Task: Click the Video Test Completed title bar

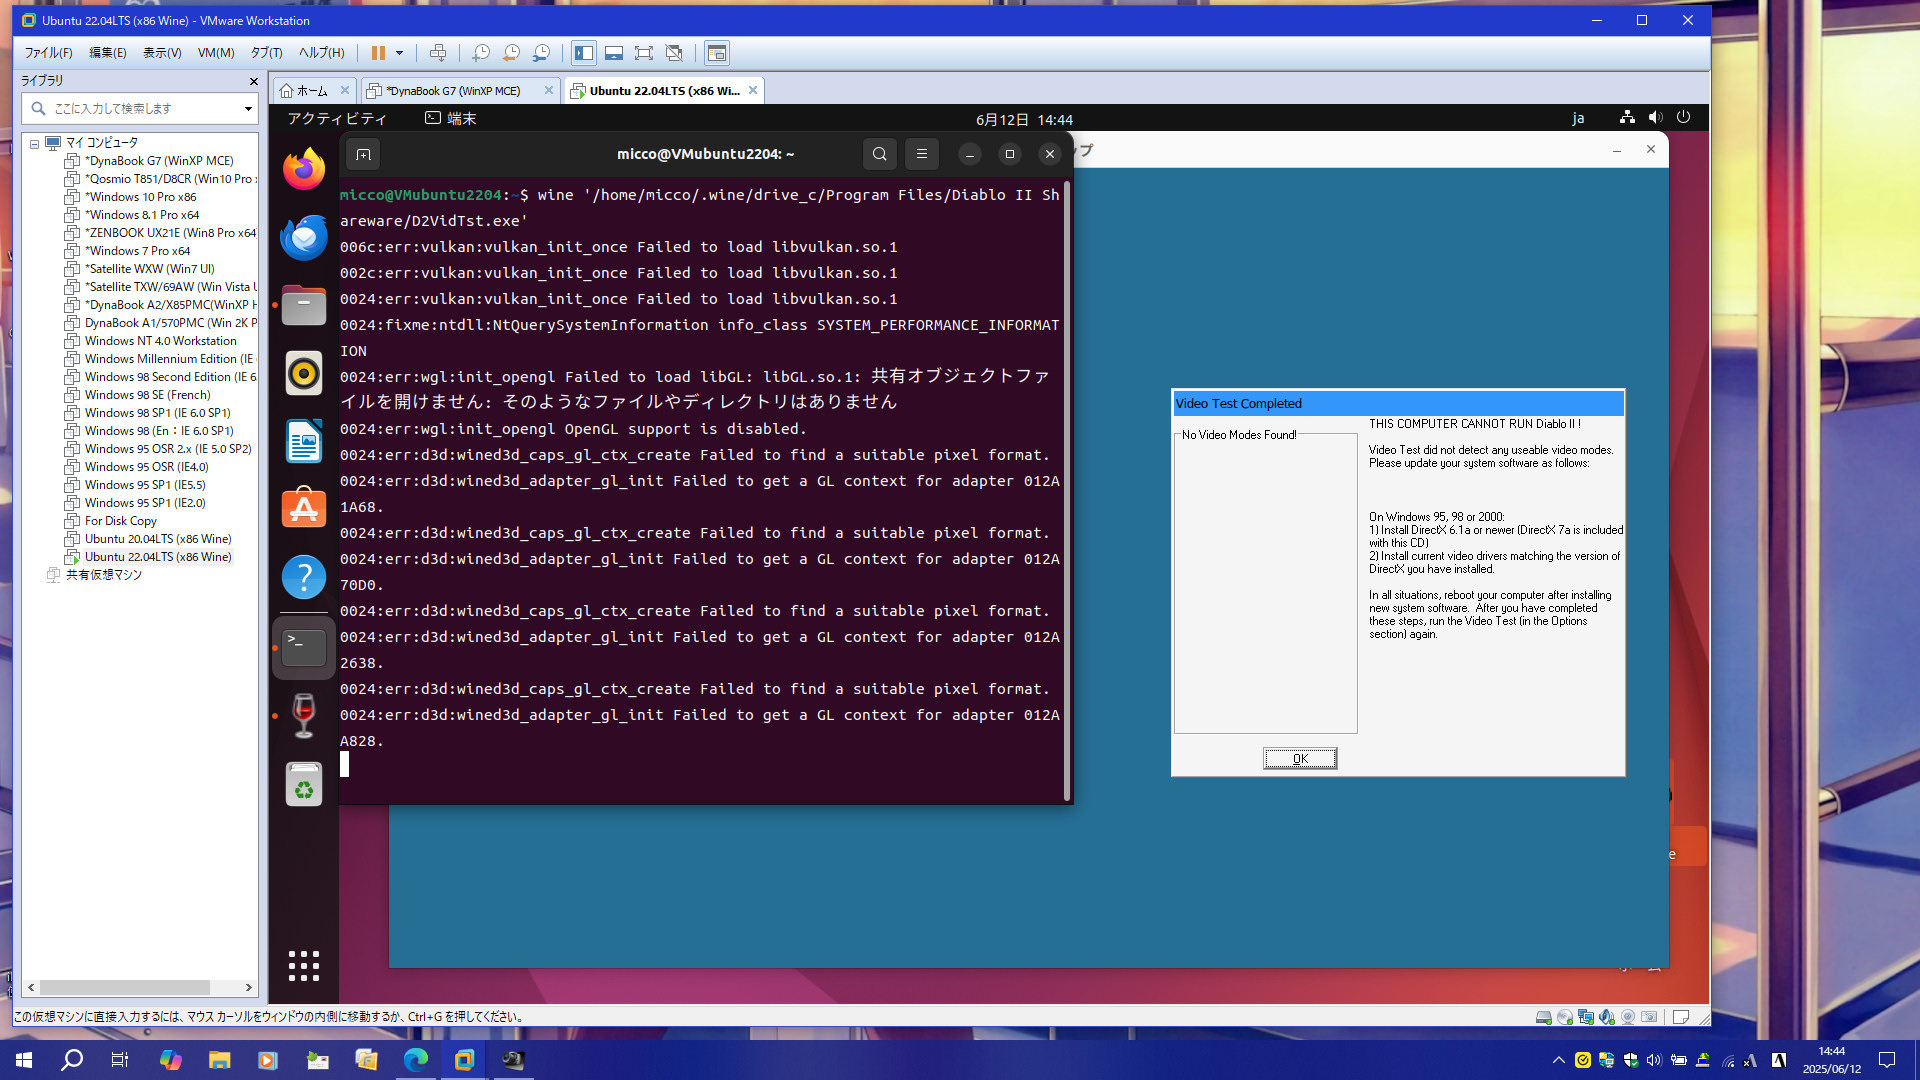Action: pyautogui.click(x=1398, y=404)
